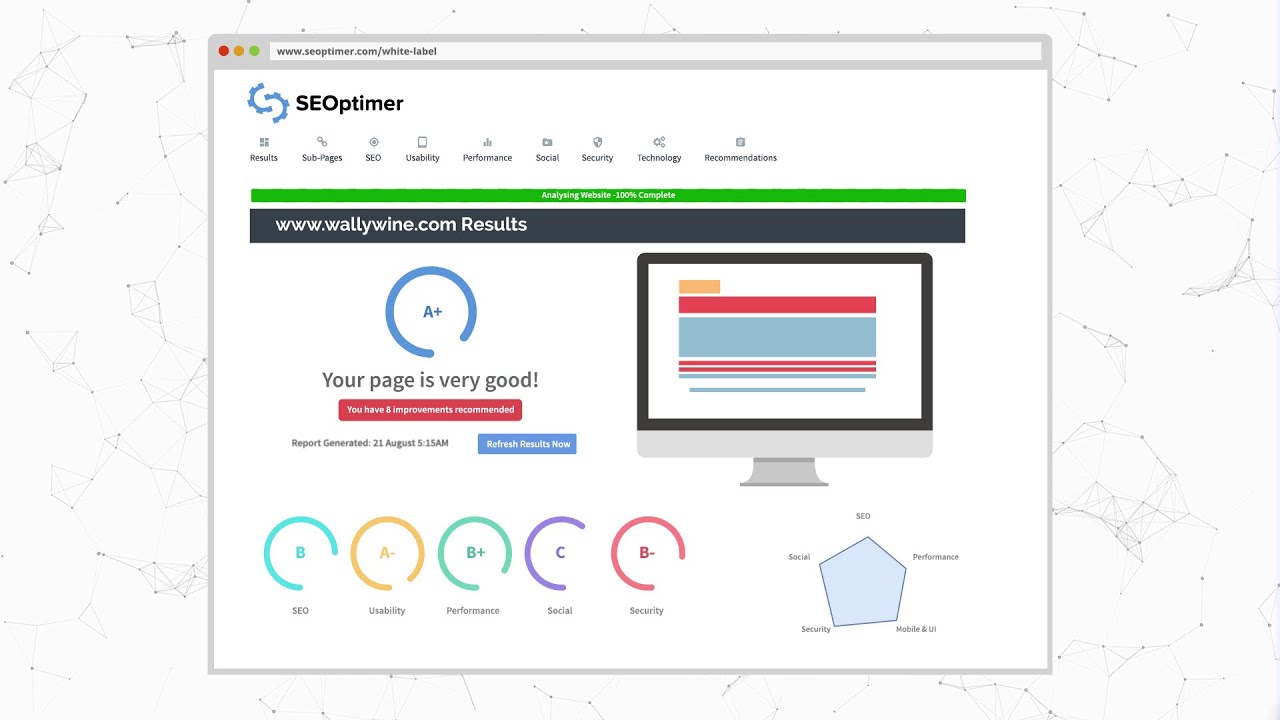Viewport: 1280px width, 720px height.
Task: Click the radar chart SEO label
Action: click(x=863, y=516)
